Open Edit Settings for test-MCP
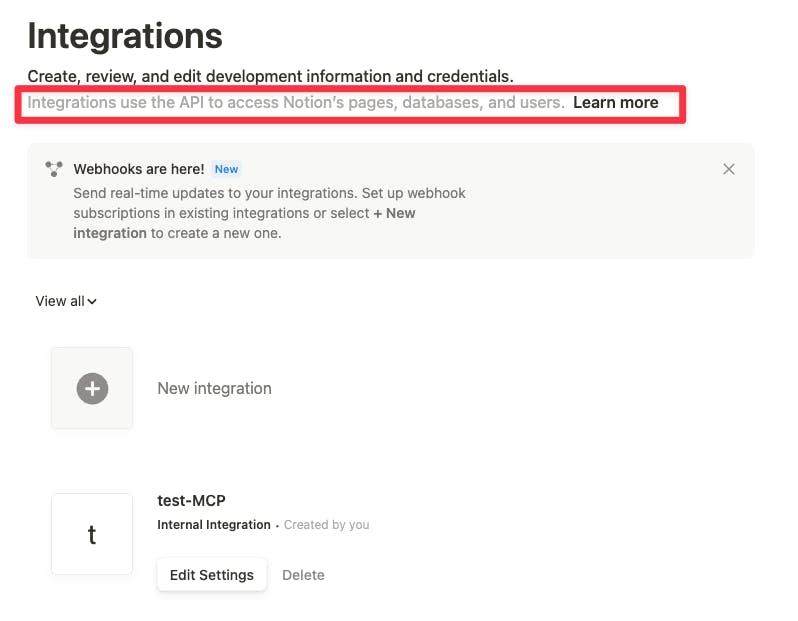This screenshot has height=621, width=798. pyautogui.click(x=212, y=575)
